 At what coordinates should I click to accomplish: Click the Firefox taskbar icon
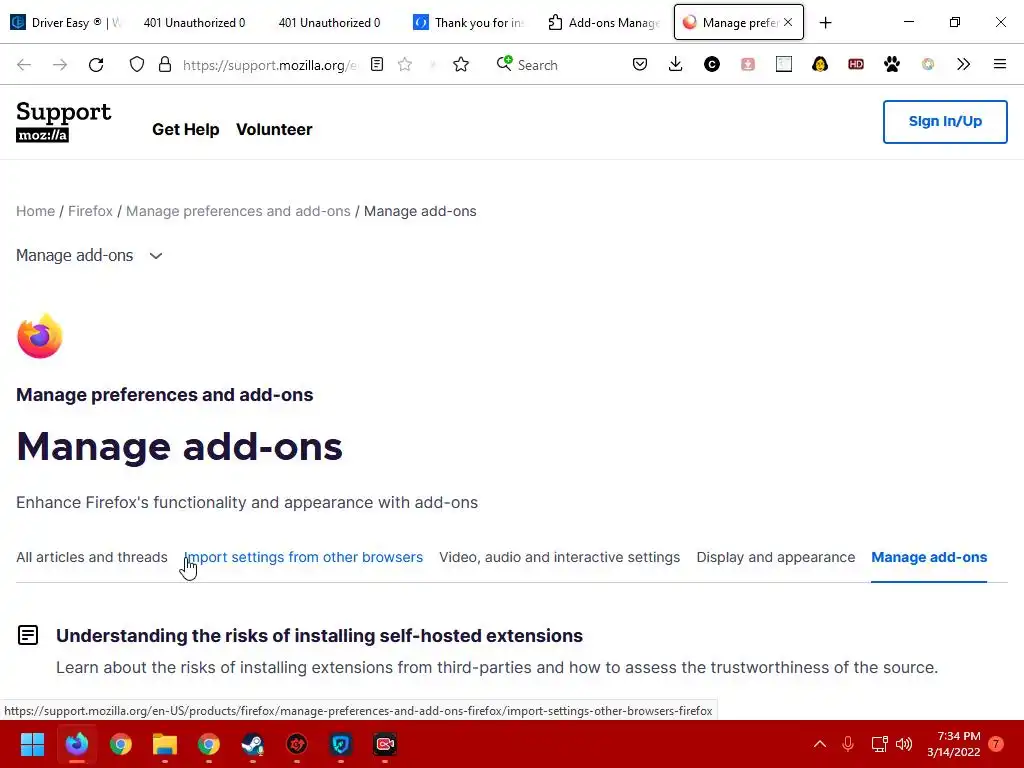[76, 744]
